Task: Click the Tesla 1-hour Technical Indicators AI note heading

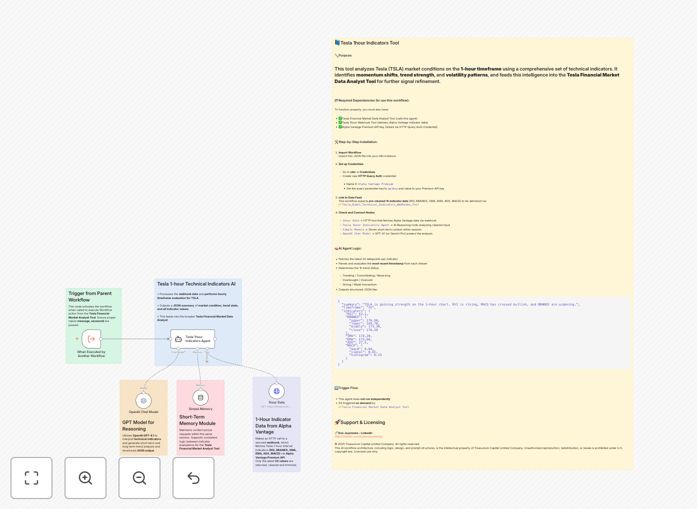Action: point(196,284)
